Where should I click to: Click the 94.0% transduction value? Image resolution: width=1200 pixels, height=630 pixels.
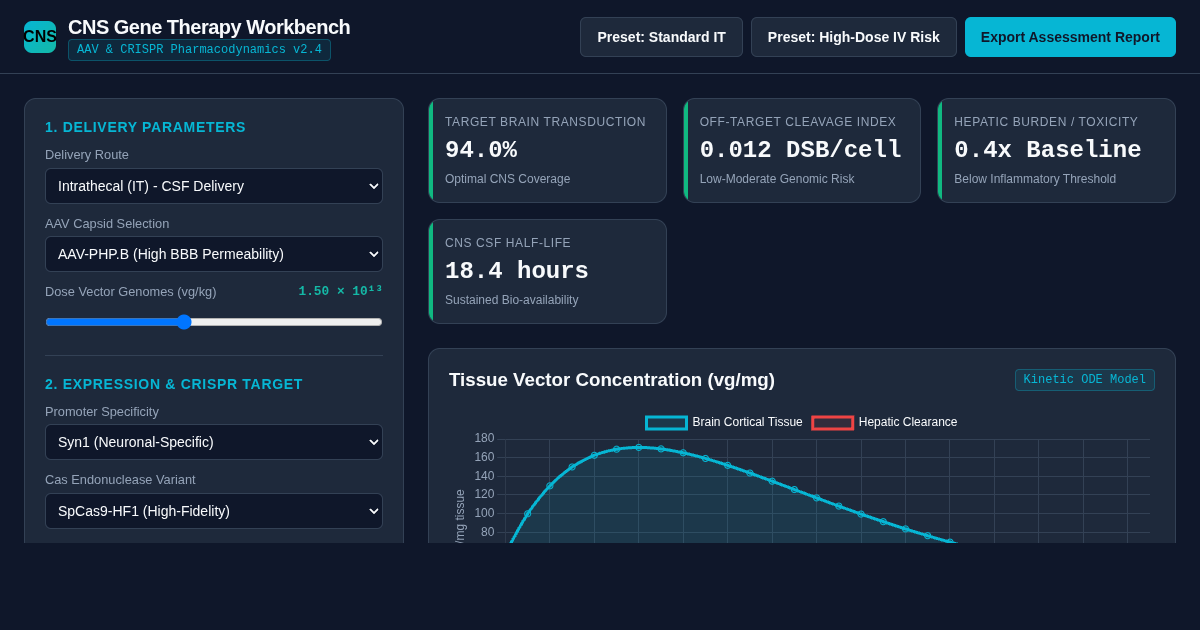481,150
